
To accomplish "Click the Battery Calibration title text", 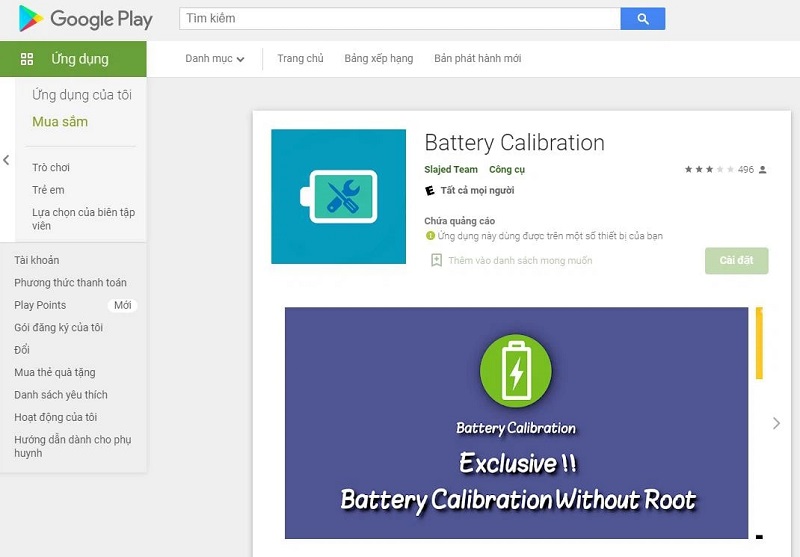I will click(x=514, y=143).
